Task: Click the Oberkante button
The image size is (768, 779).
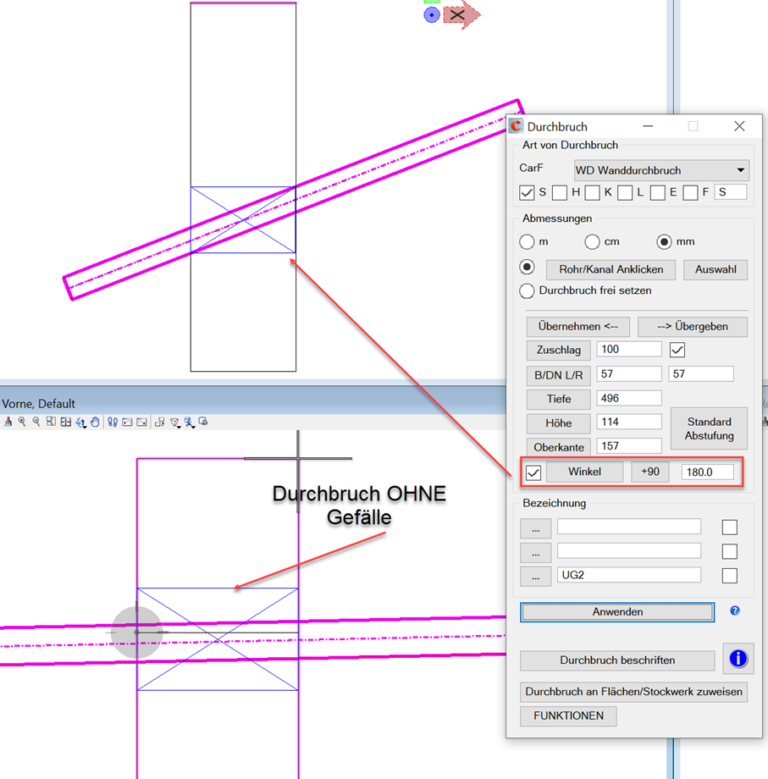Action: pyautogui.click(x=558, y=447)
